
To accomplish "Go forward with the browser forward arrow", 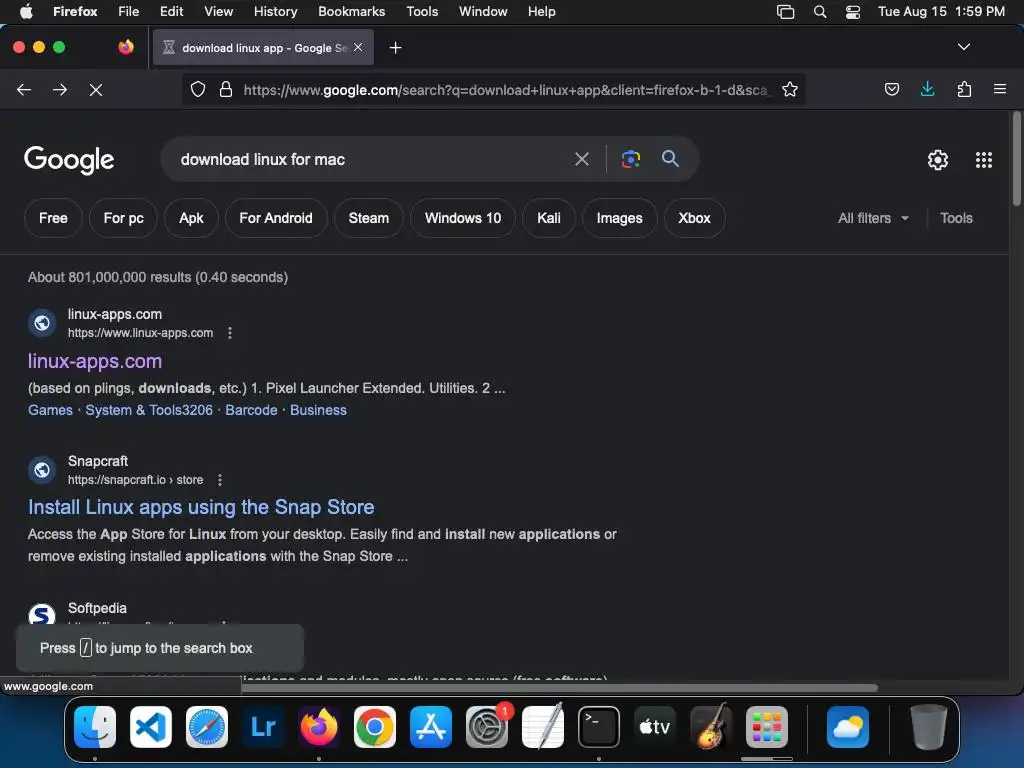I will click(60, 89).
